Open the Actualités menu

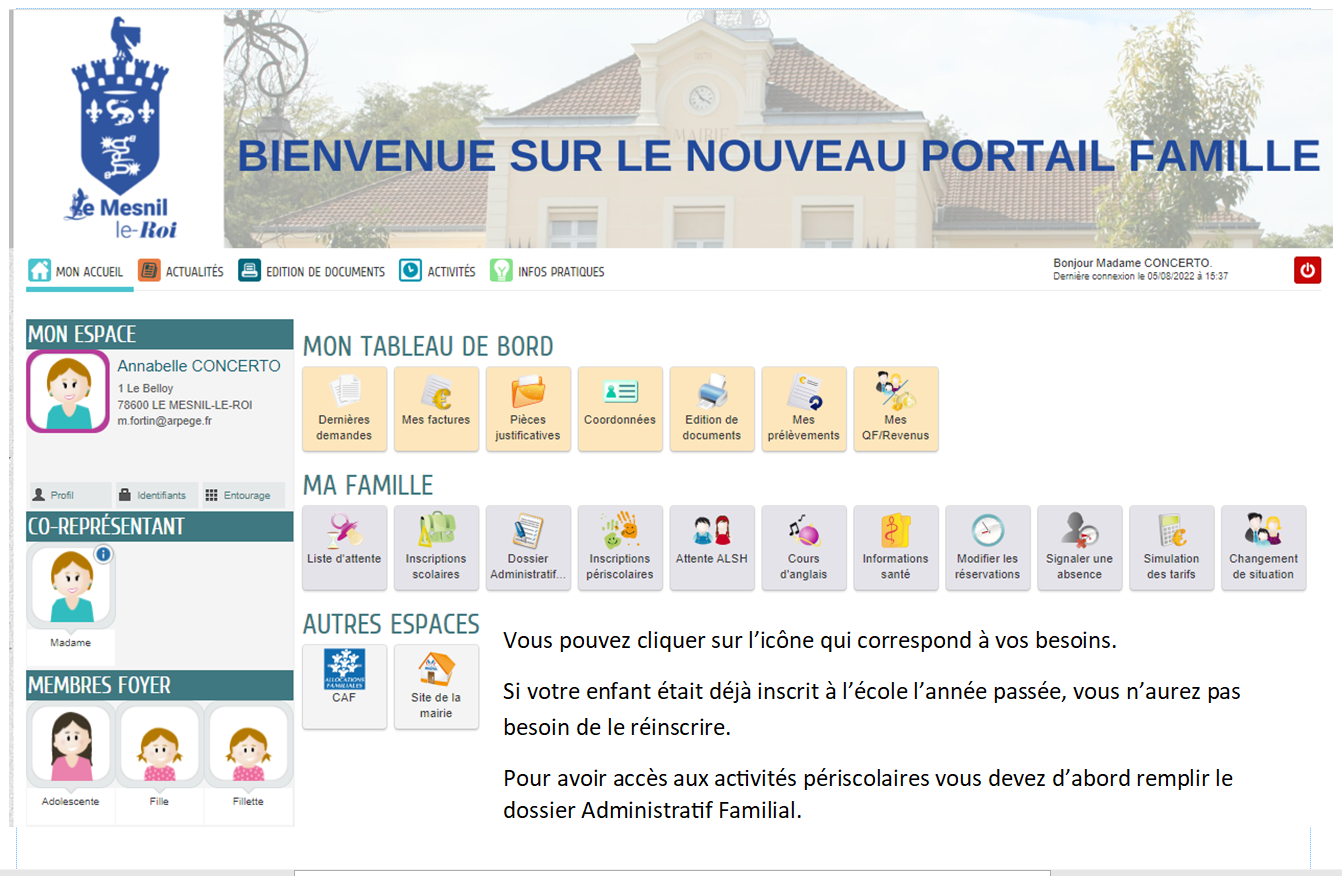coord(181,271)
